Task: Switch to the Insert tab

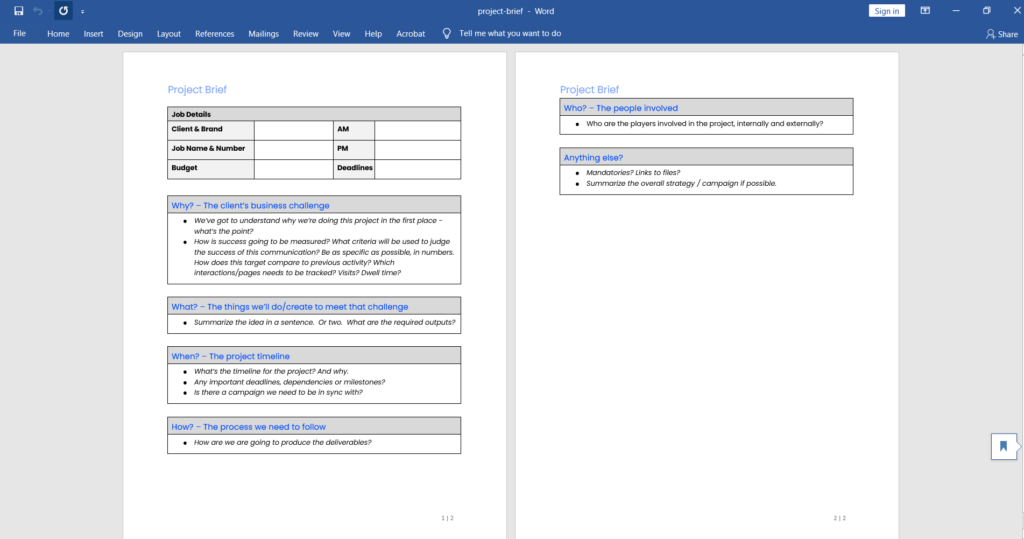Action: [93, 33]
